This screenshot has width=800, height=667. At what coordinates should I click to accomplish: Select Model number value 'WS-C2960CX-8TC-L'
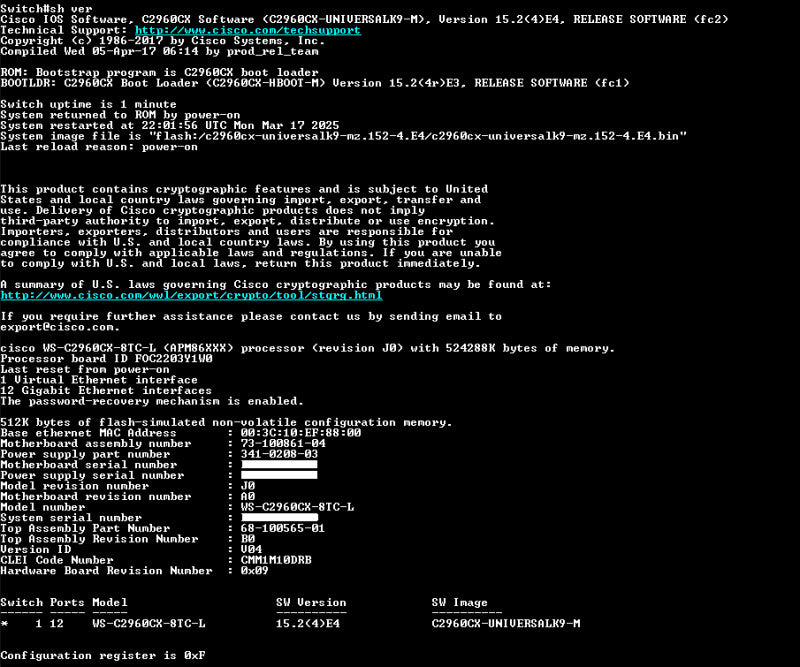click(x=297, y=507)
